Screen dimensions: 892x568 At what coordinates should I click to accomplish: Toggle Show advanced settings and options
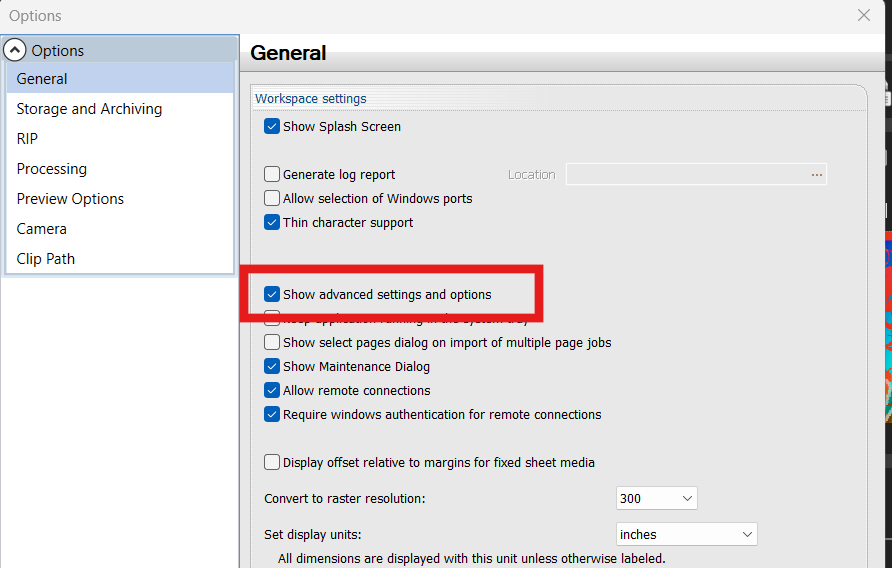click(x=272, y=294)
